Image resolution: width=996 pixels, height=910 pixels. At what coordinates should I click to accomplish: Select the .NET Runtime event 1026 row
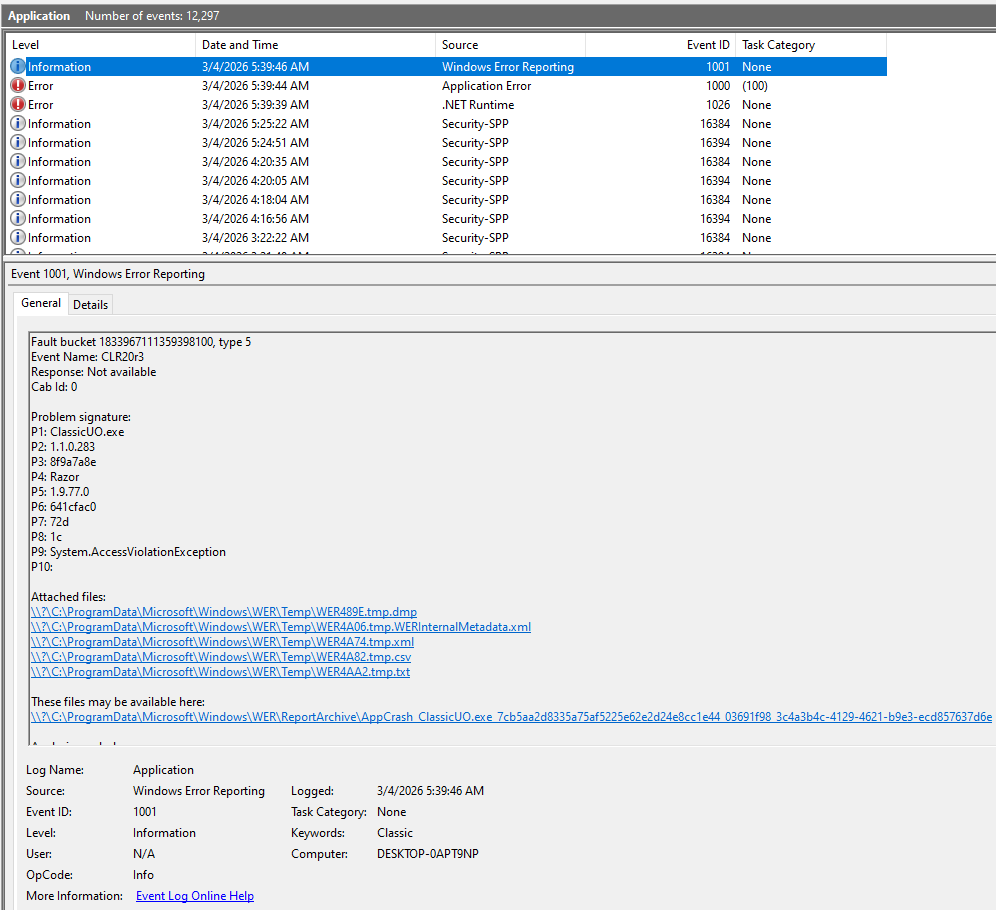[x=447, y=105]
